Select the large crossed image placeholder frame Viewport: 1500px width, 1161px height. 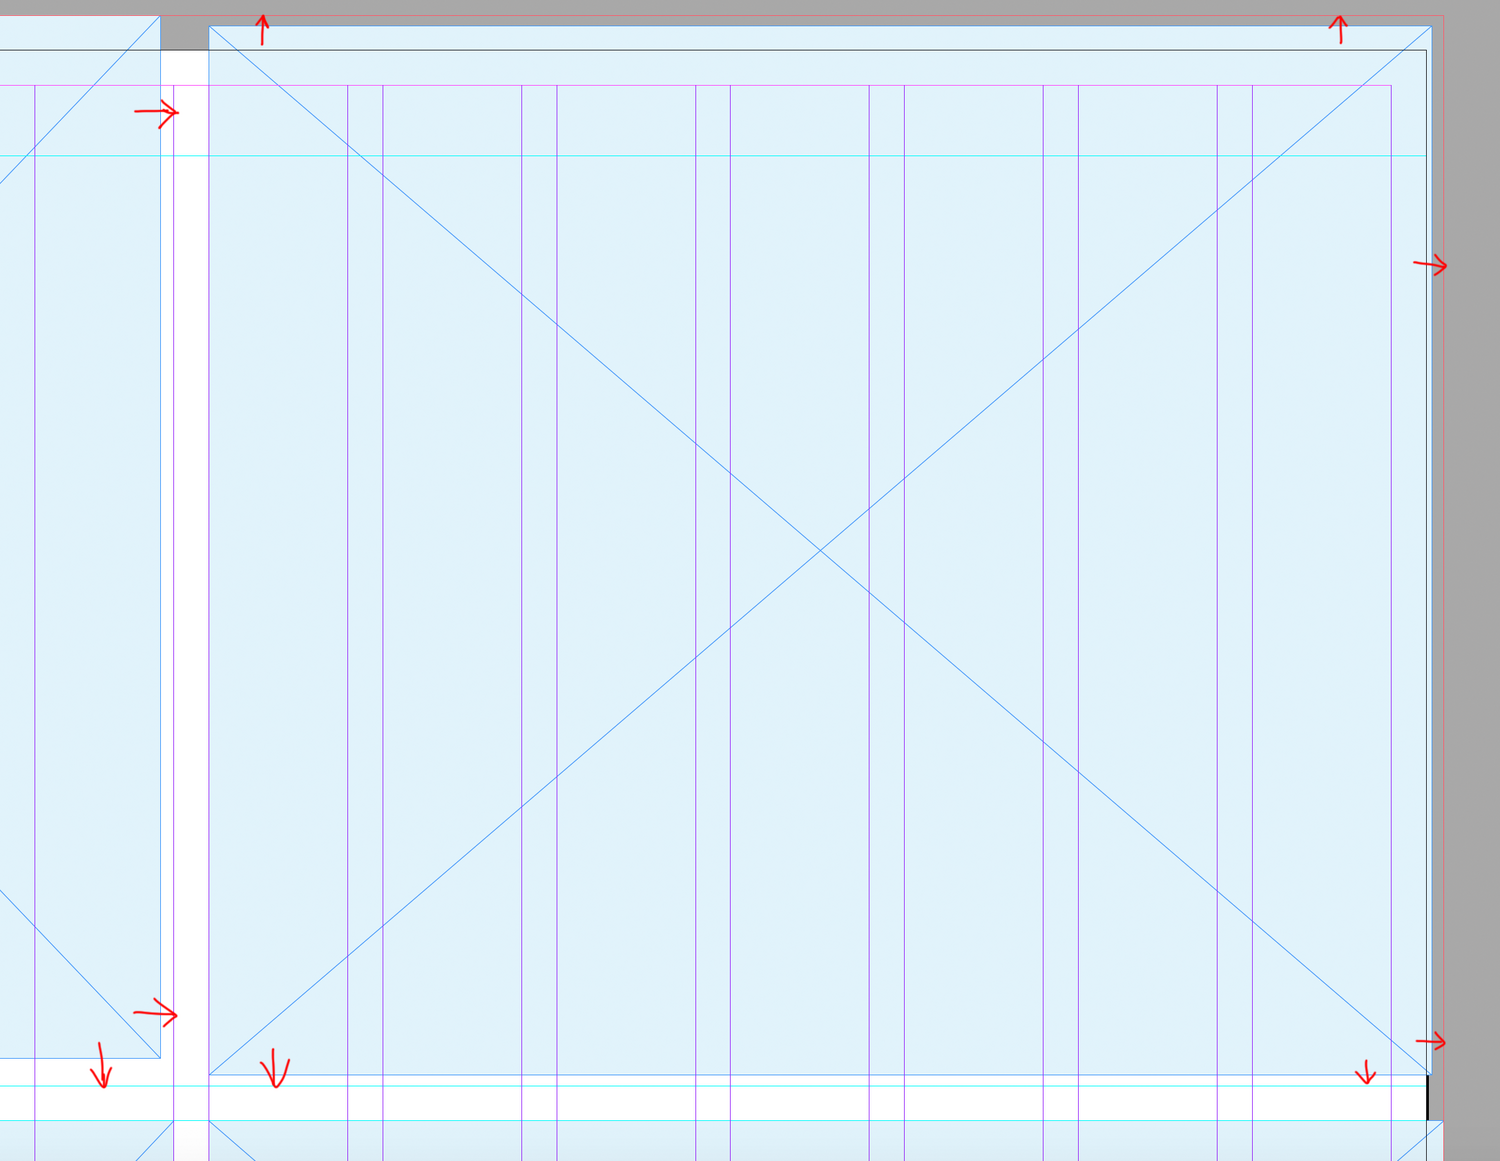[x=820, y=550]
